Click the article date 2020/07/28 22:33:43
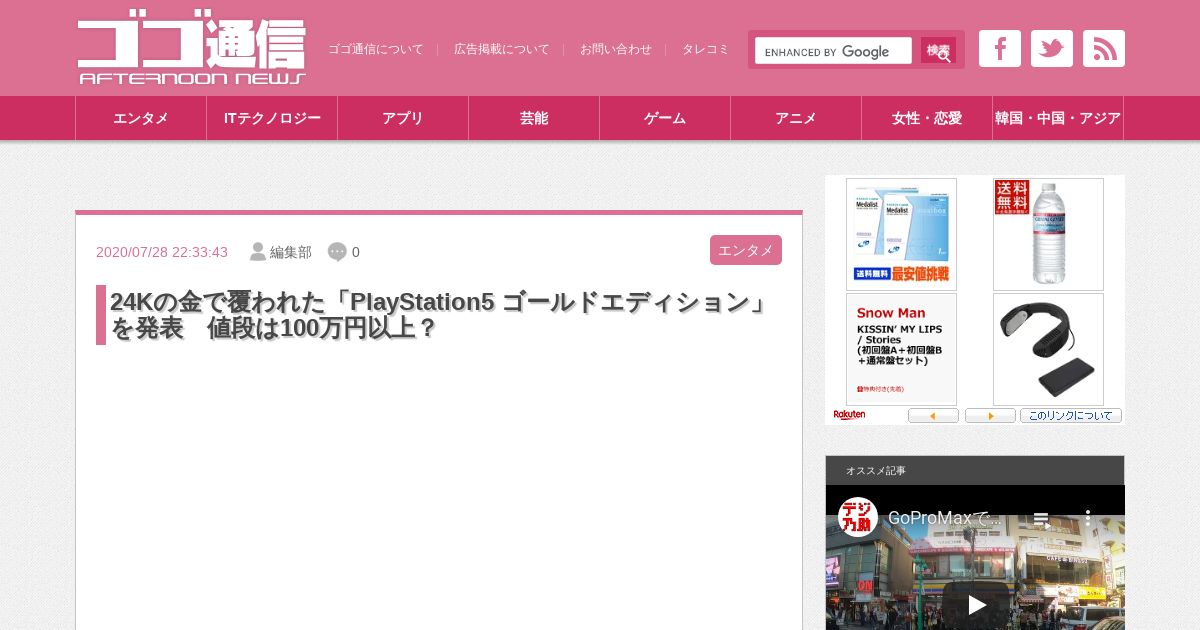1200x630 pixels. tap(162, 252)
